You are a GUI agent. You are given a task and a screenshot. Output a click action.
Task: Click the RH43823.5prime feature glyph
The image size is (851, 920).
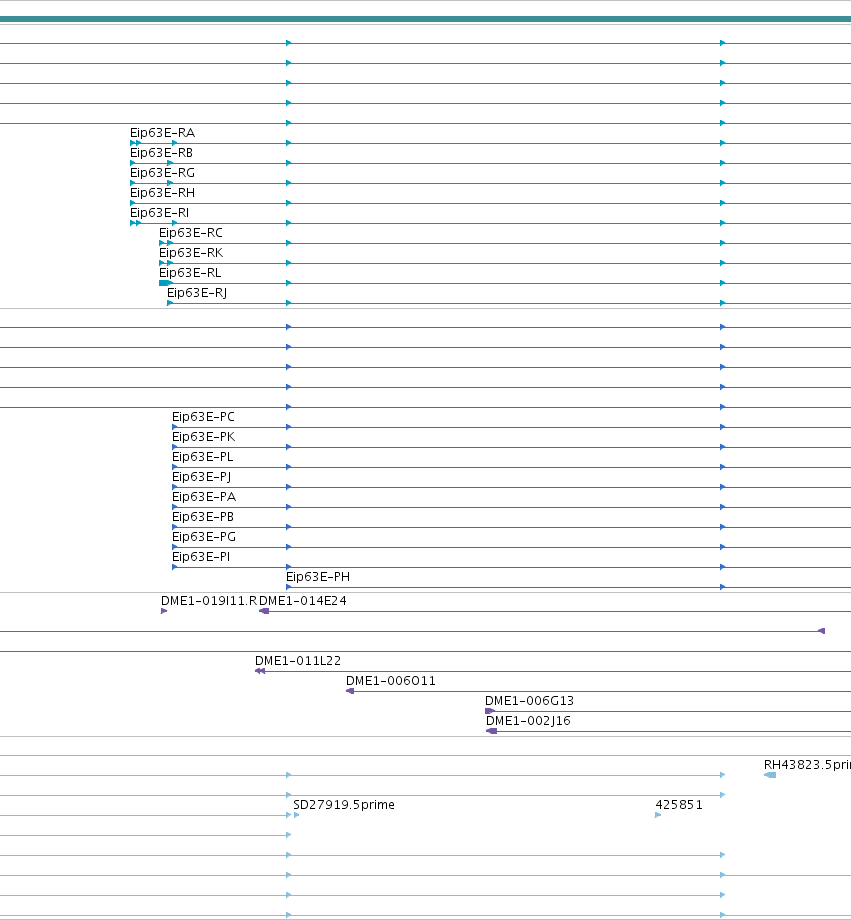pyautogui.click(x=770, y=775)
